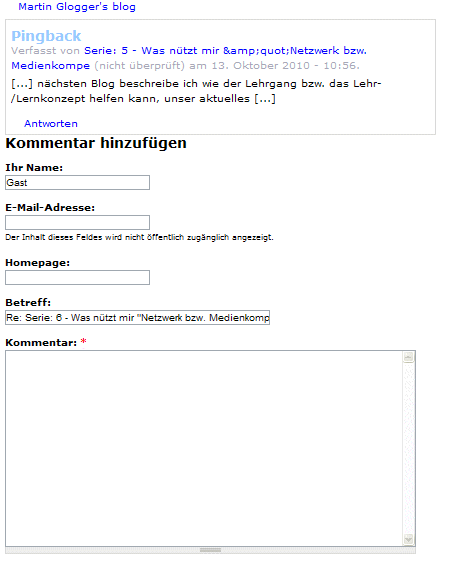Focus the Ihr Name field containing Gast
The height and width of the screenshot is (563, 456).
coord(78,182)
